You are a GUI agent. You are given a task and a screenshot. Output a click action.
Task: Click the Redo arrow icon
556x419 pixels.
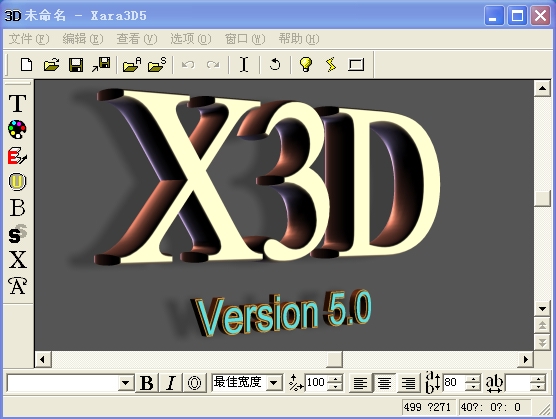pyautogui.click(x=213, y=65)
